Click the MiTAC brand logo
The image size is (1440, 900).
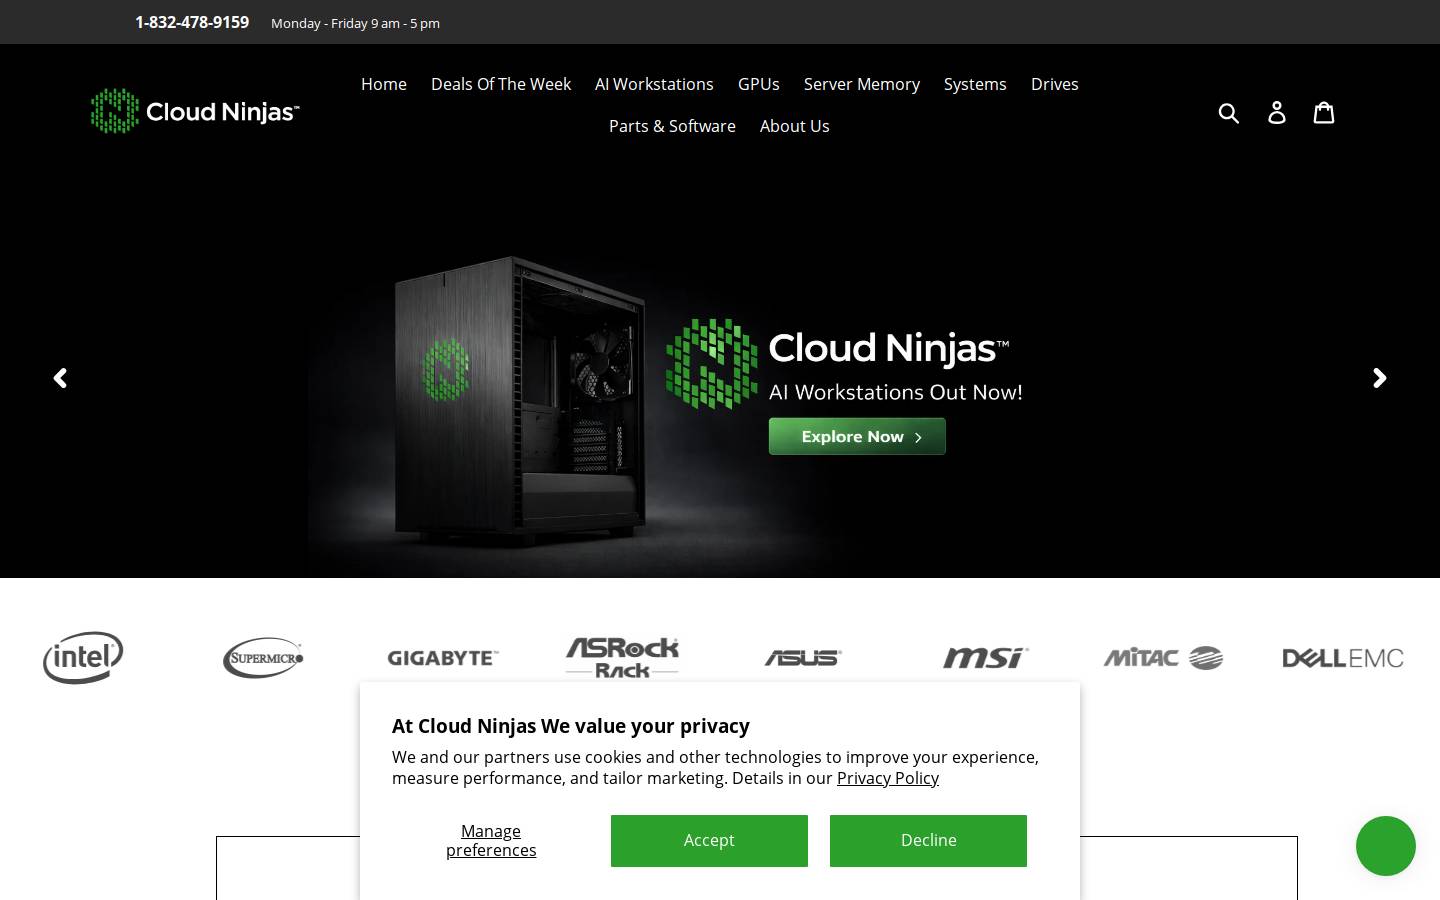point(1163,658)
